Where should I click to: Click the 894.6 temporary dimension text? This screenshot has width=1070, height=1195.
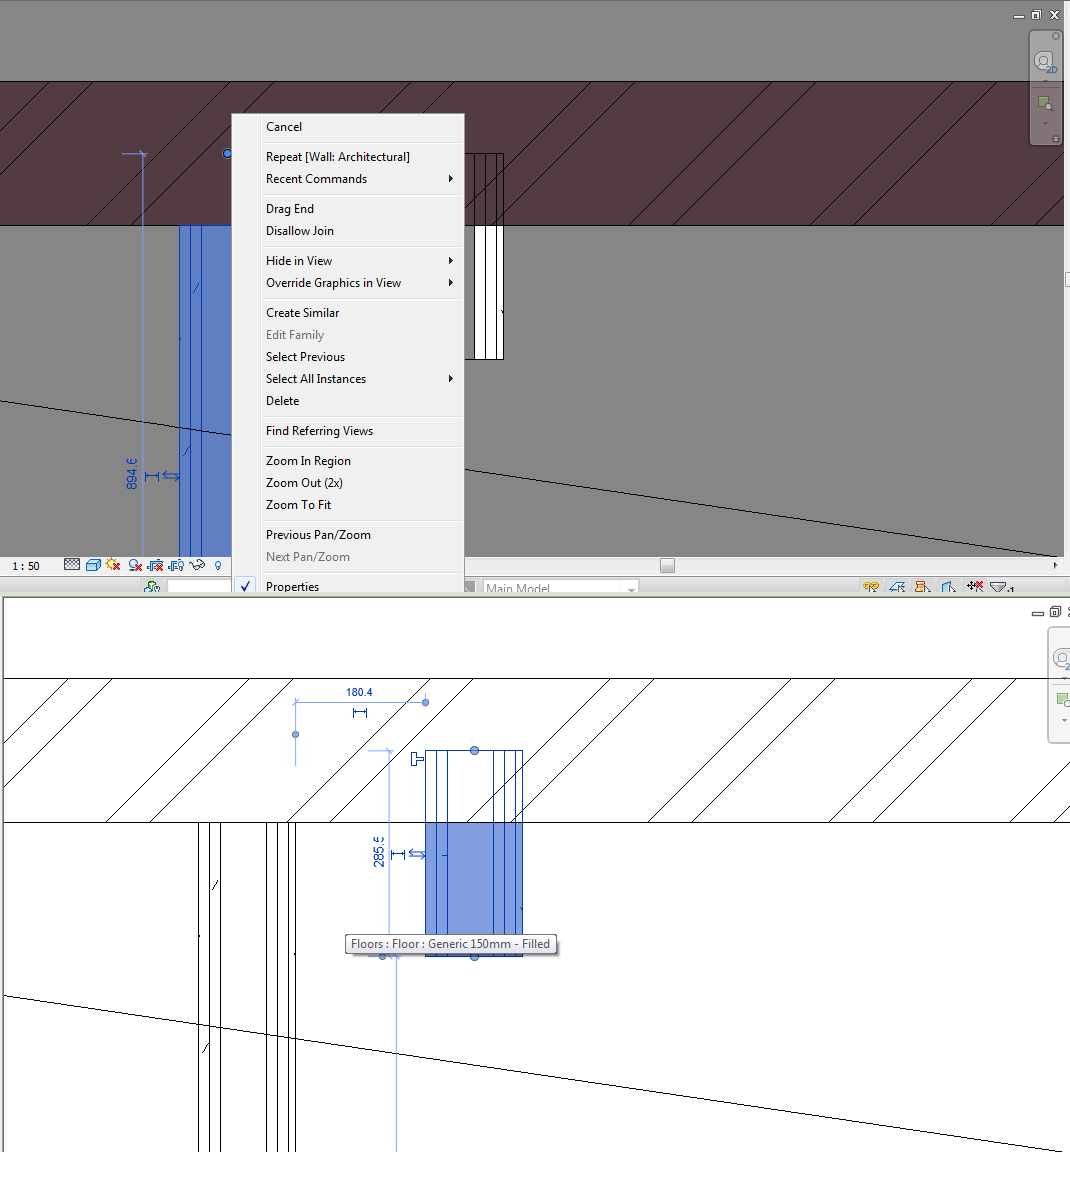(132, 473)
